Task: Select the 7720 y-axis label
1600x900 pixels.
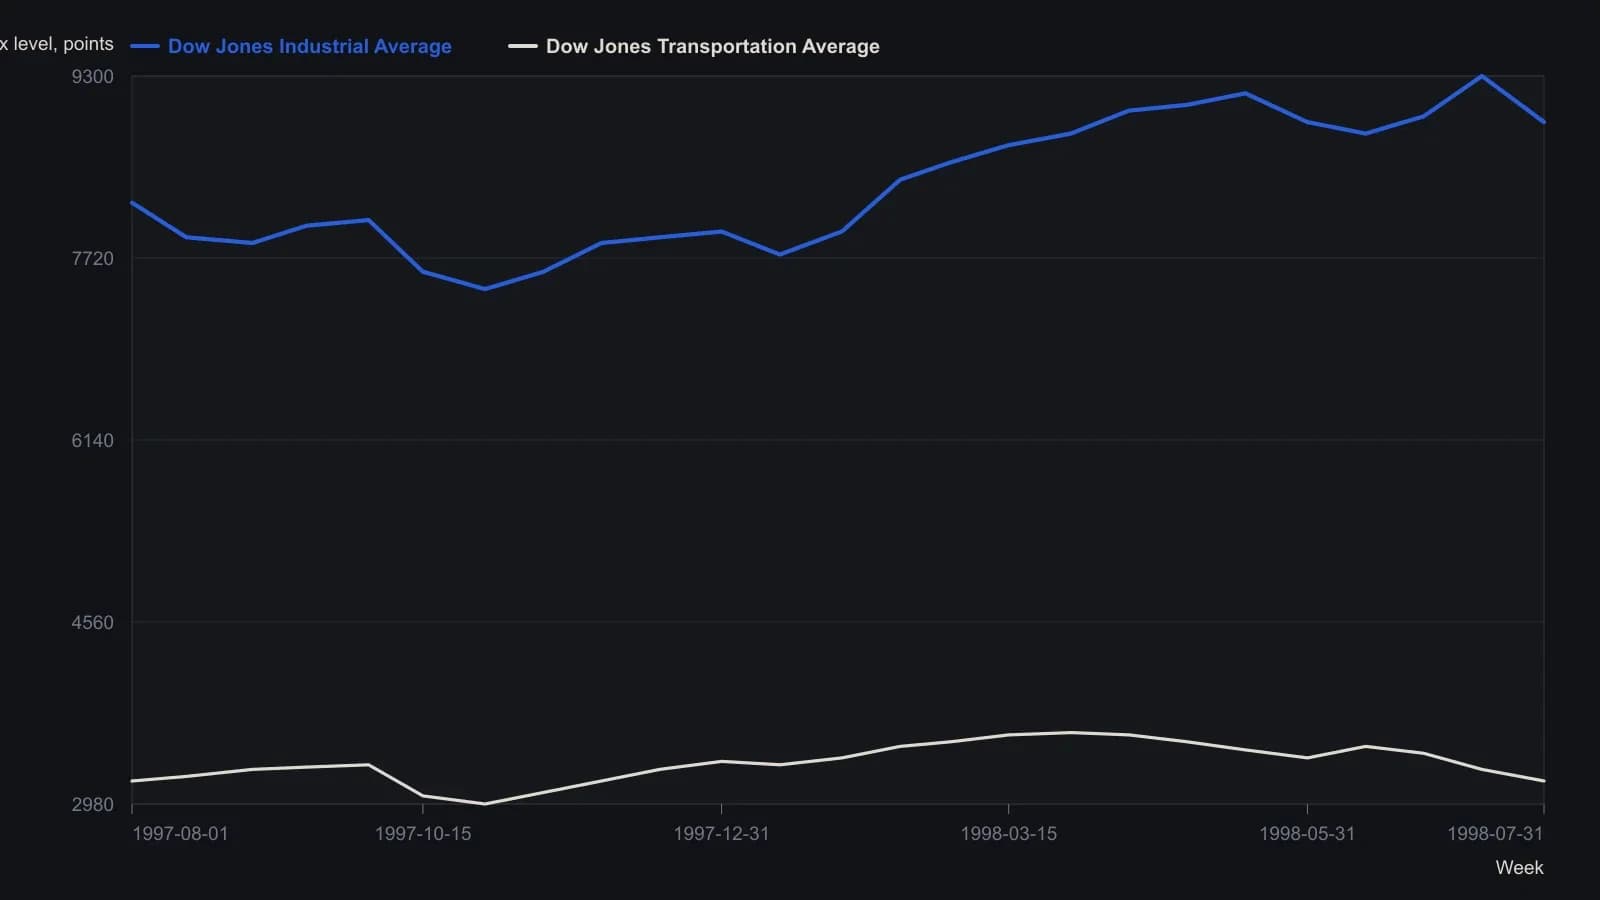Action: tap(93, 259)
